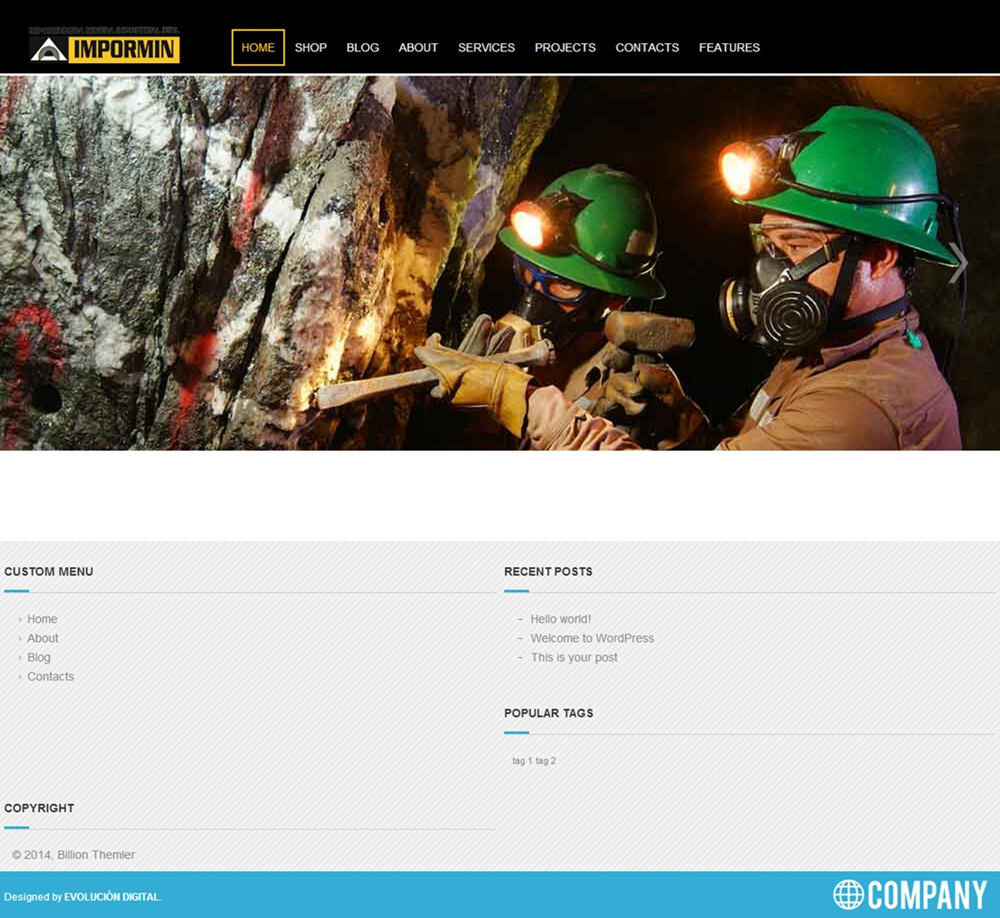Open About link under Custom Menu
Viewport: 1000px width, 918px height.
(x=42, y=638)
